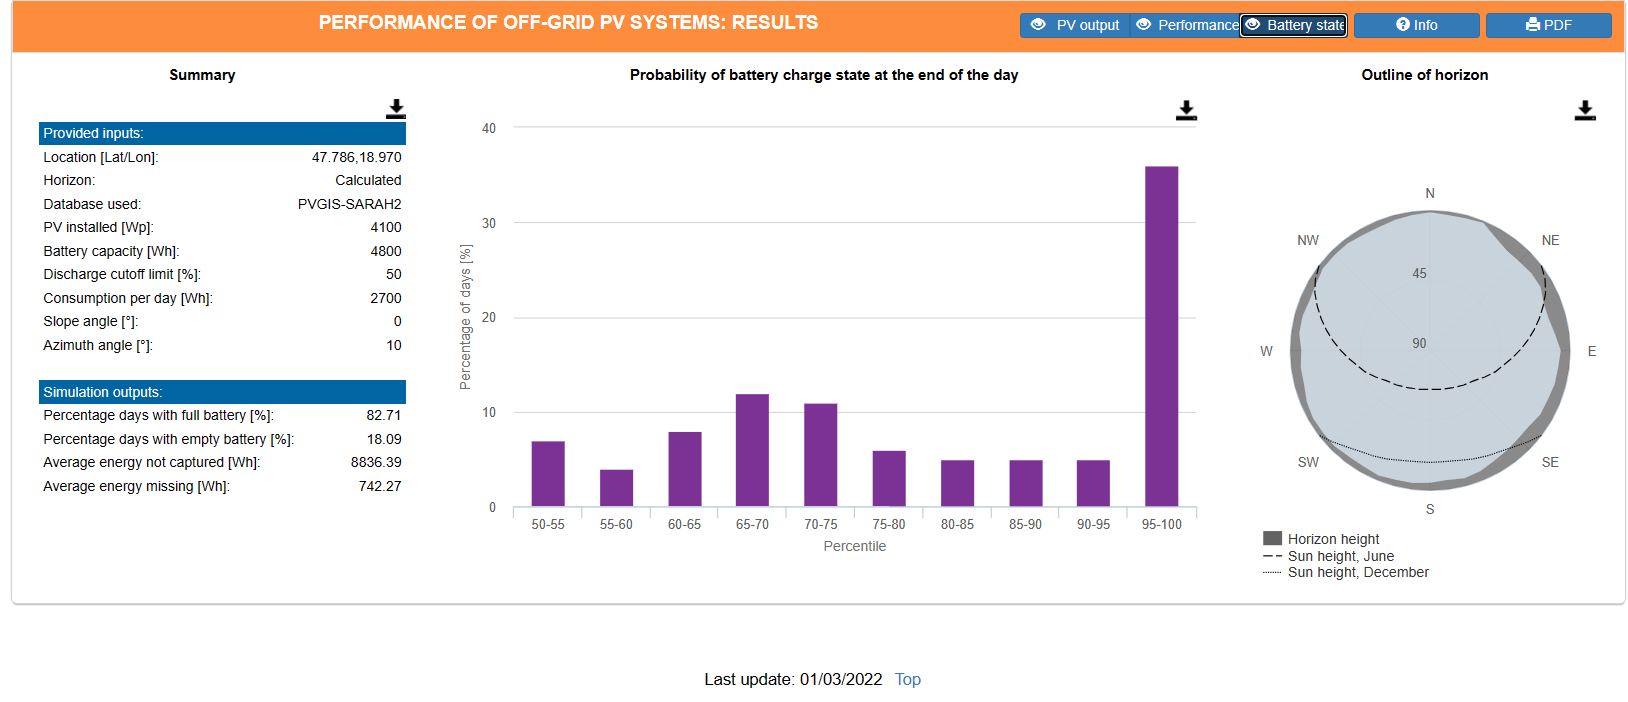Click the 95-100 percentile bar

pyautogui.click(x=1161, y=336)
